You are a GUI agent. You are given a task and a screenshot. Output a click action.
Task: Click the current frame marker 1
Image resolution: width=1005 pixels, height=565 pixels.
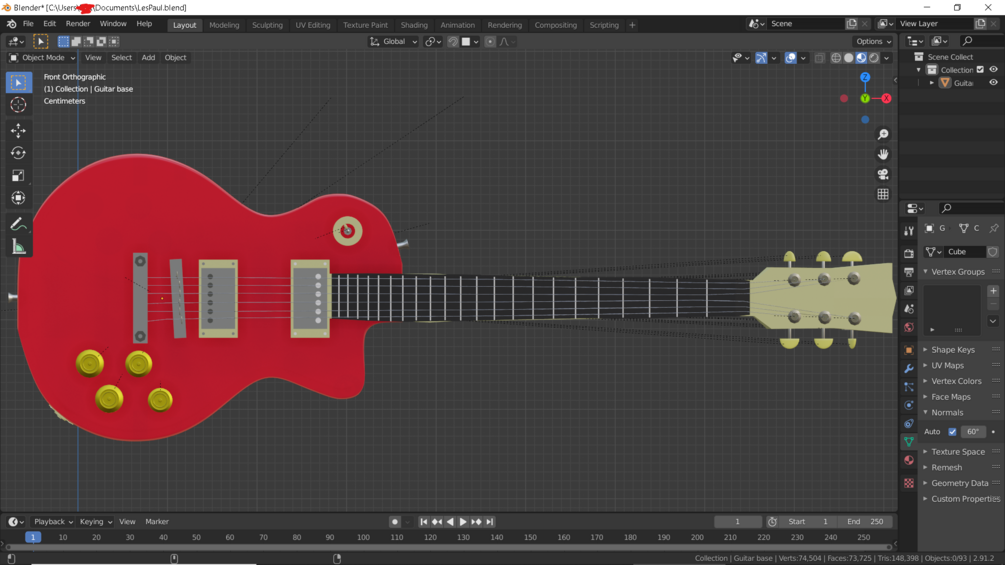click(33, 537)
